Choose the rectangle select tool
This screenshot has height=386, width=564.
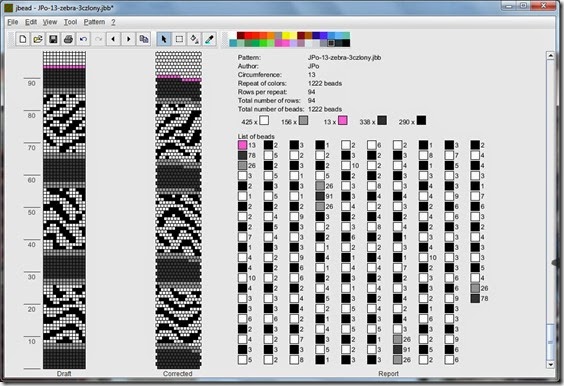click(x=179, y=39)
